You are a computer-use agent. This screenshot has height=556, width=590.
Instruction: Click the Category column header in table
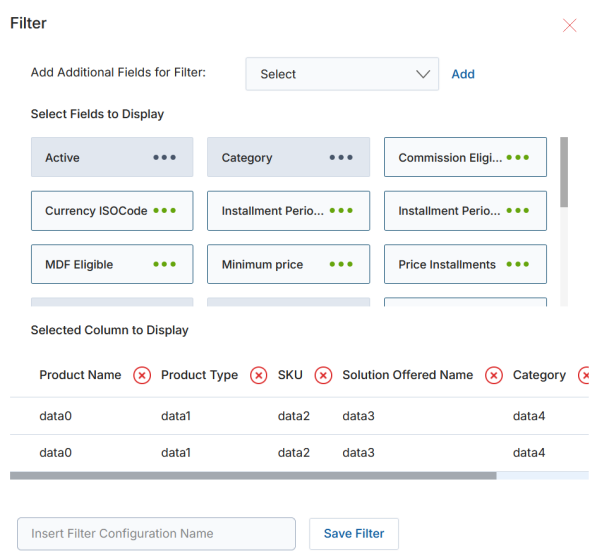click(539, 375)
